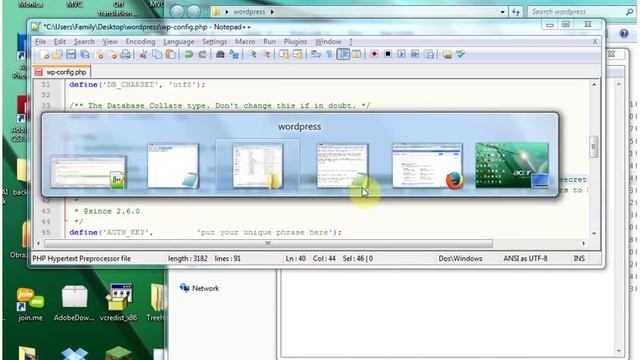
Task: Start macro recording with red dot
Action: pos(374,54)
